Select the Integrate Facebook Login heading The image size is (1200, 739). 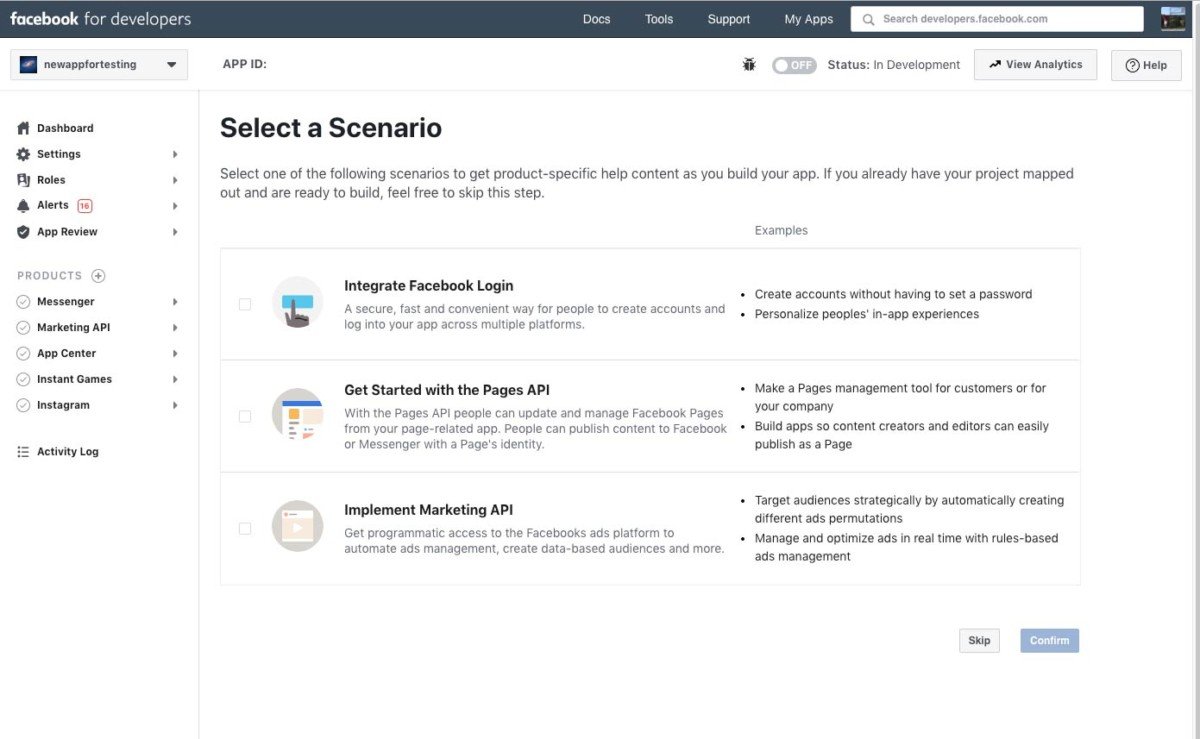point(428,286)
